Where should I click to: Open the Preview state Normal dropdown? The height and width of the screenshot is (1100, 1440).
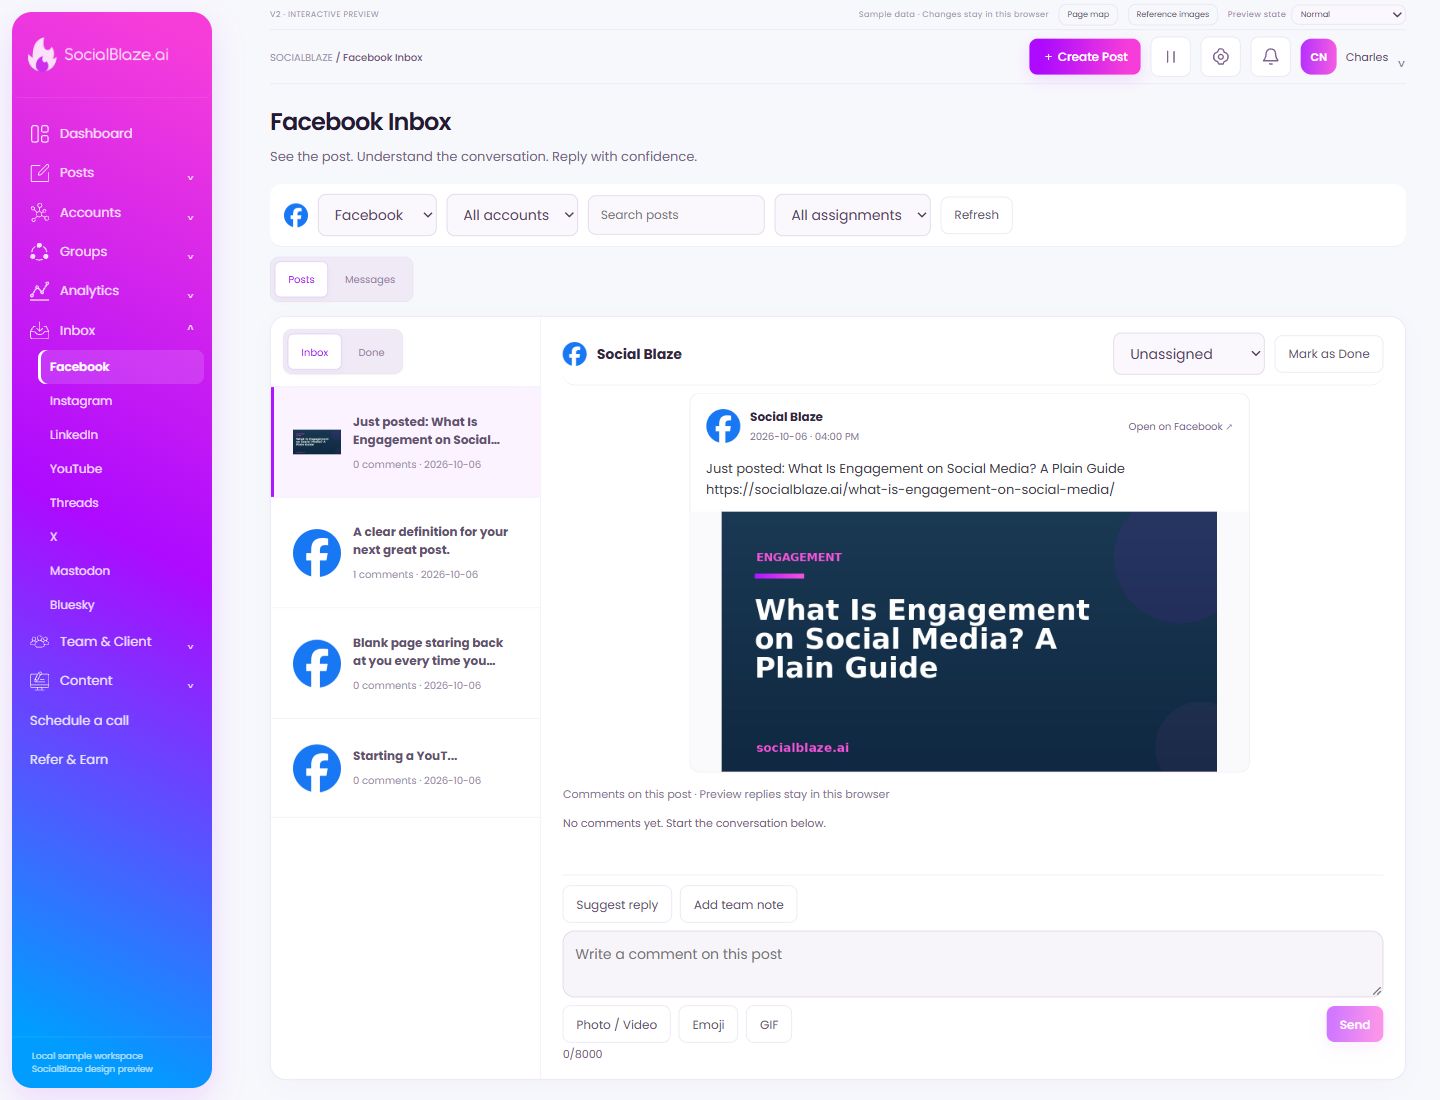click(x=1348, y=14)
